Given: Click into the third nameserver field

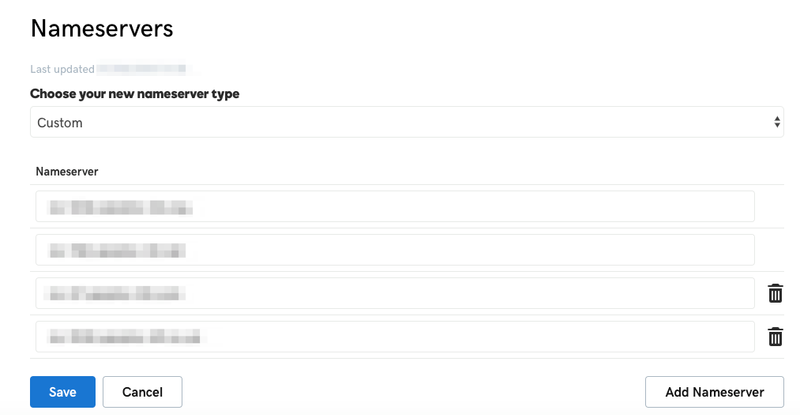Looking at the screenshot, I should click(395, 293).
